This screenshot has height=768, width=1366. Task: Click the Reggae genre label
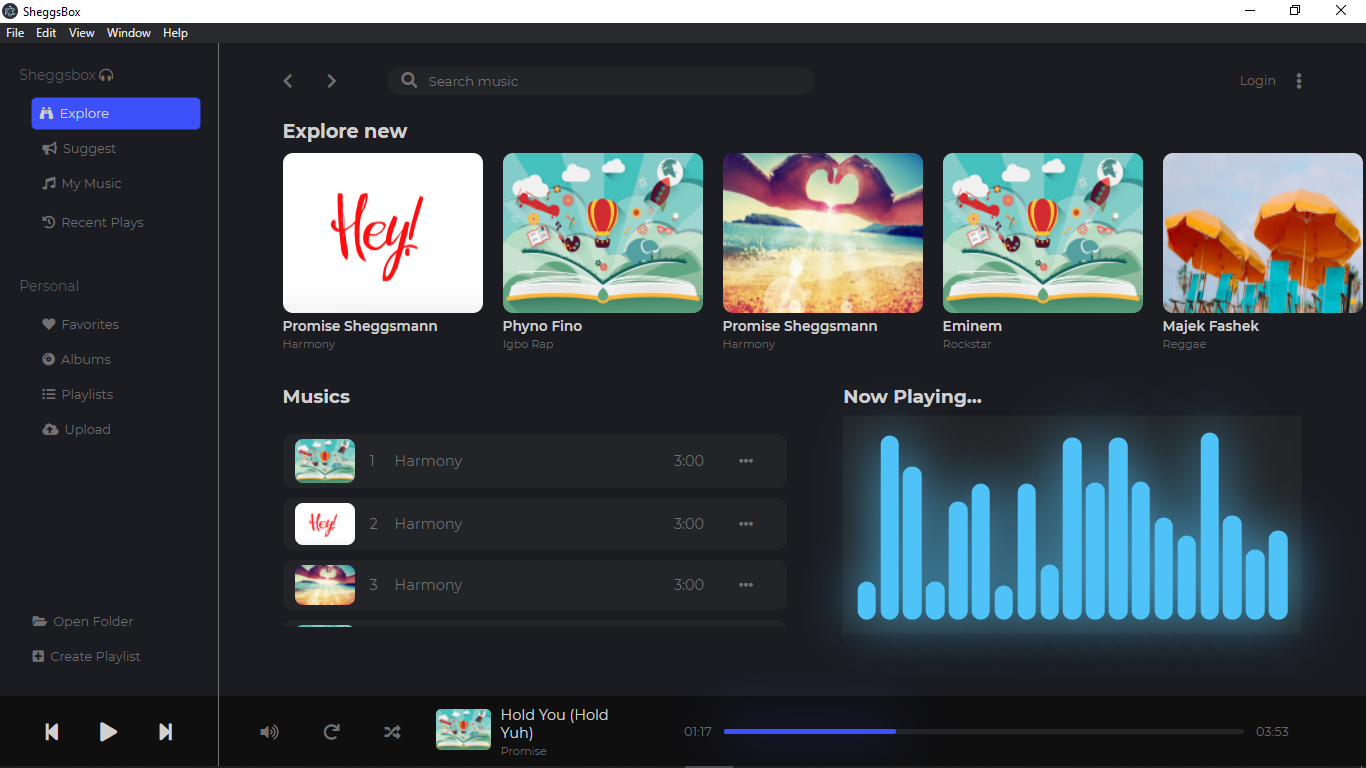coord(1184,344)
